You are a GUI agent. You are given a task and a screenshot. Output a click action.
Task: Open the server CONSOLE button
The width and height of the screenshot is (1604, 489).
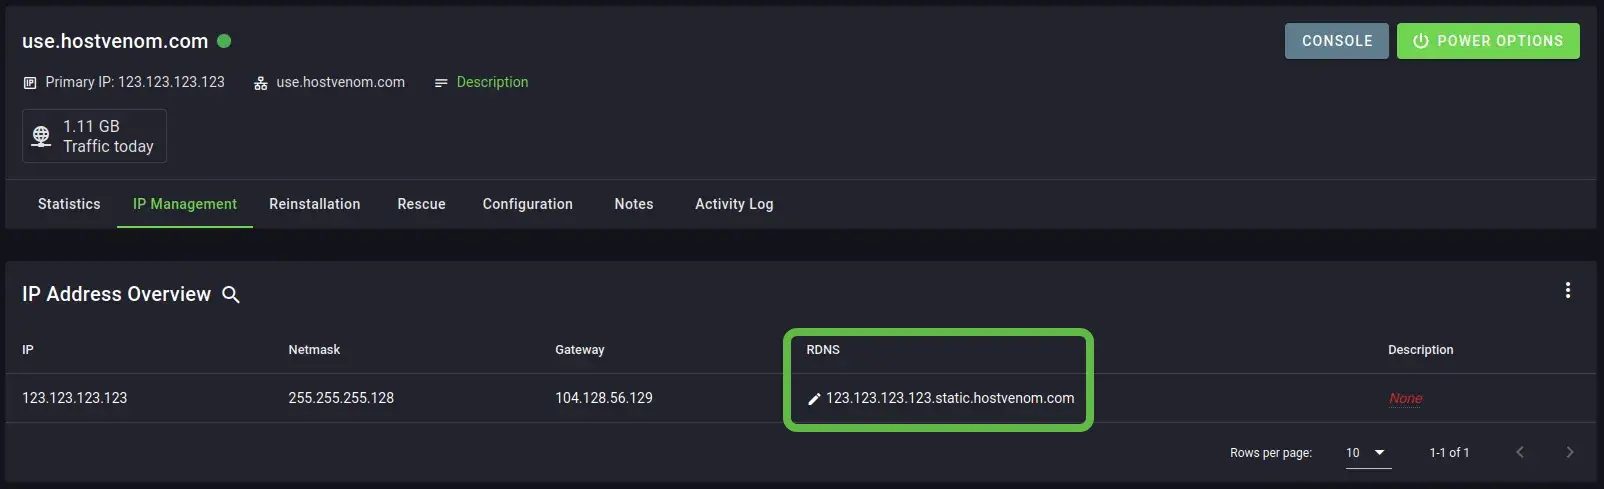pyautogui.click(x=1336, y=41)
